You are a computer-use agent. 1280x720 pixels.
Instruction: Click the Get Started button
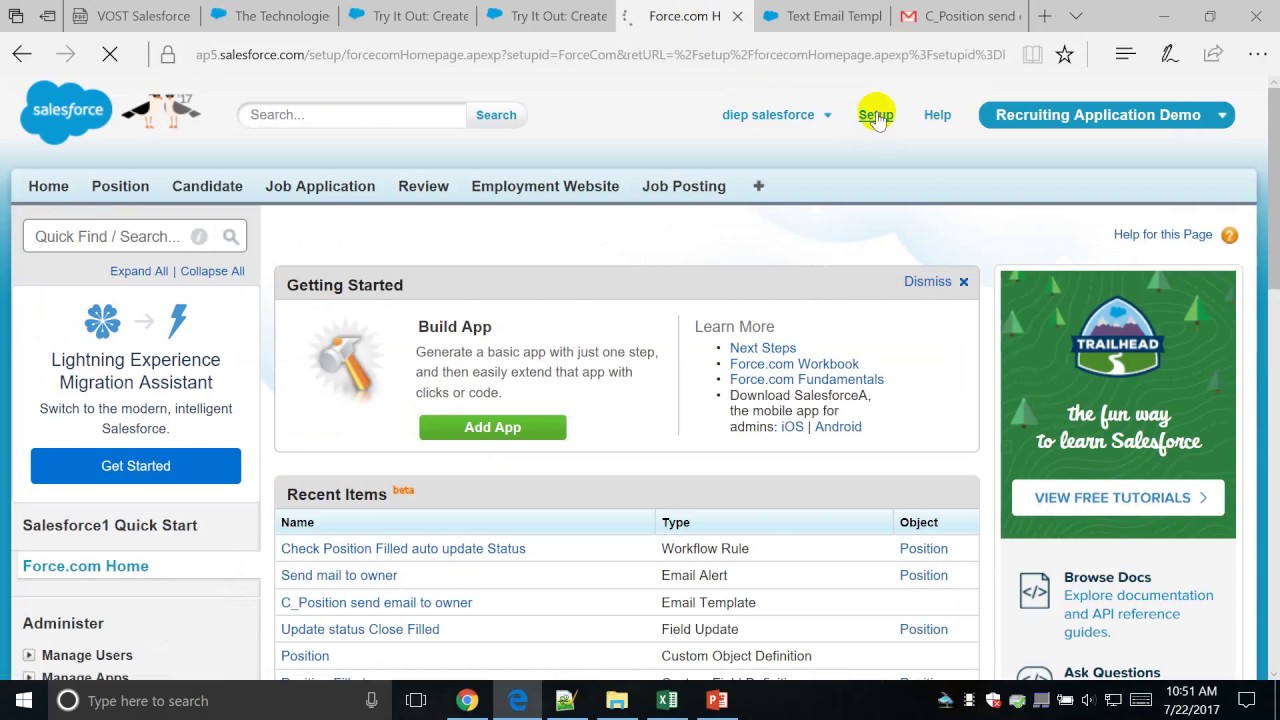pyautogui.click(x=136, y=466)
